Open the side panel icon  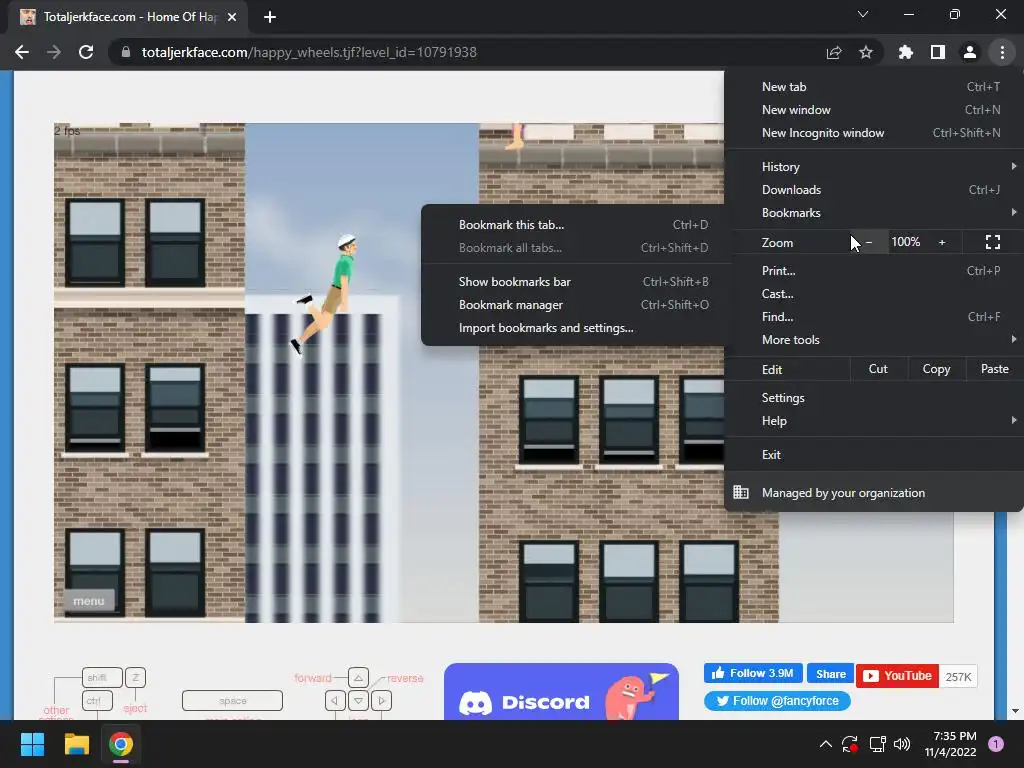click(938, 52)
